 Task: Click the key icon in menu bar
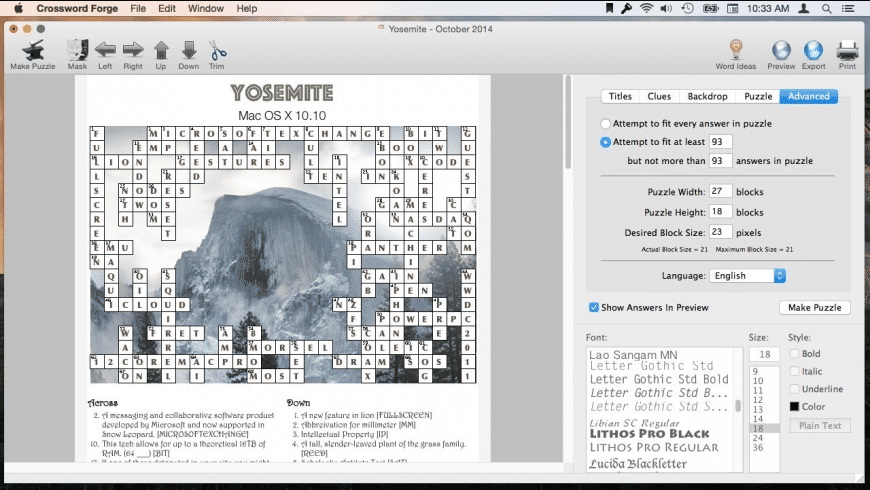coord(626,8)
